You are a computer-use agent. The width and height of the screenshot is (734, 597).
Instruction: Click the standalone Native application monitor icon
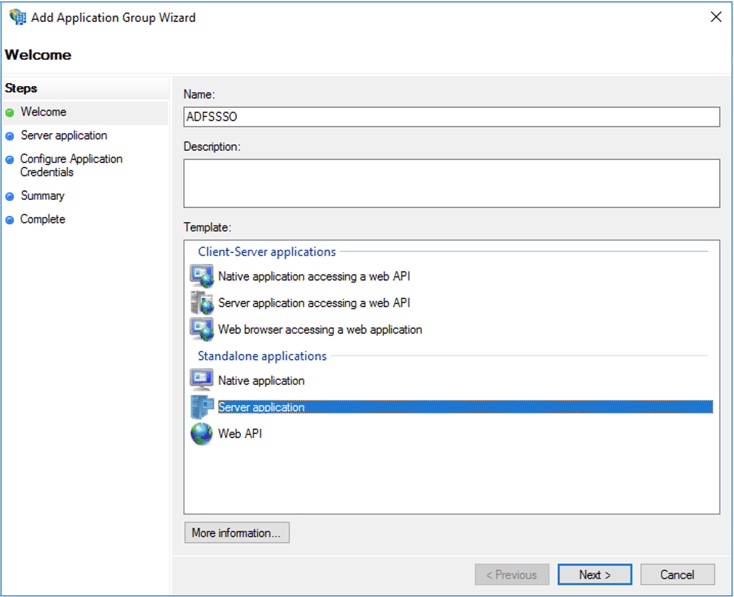(x=201, y=380)
